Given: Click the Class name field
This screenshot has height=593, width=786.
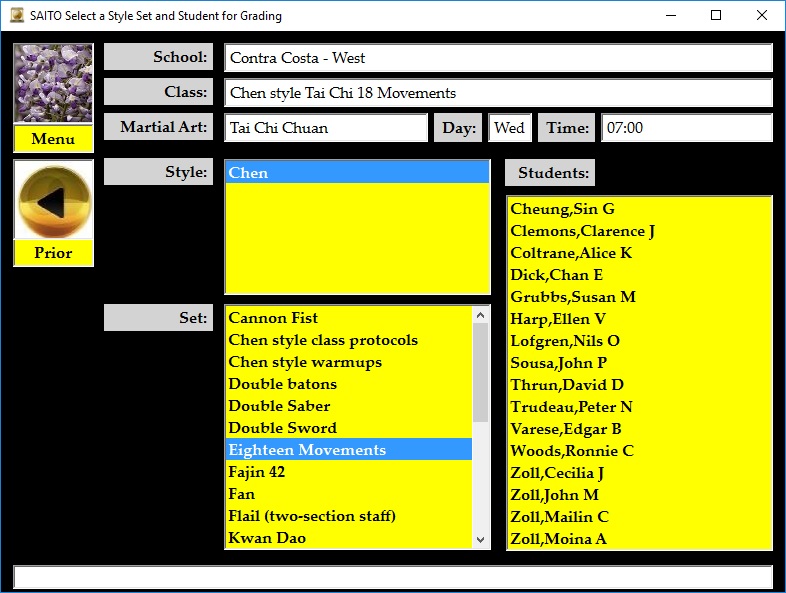Looking at the screenshot, I should tap(498, 93).
